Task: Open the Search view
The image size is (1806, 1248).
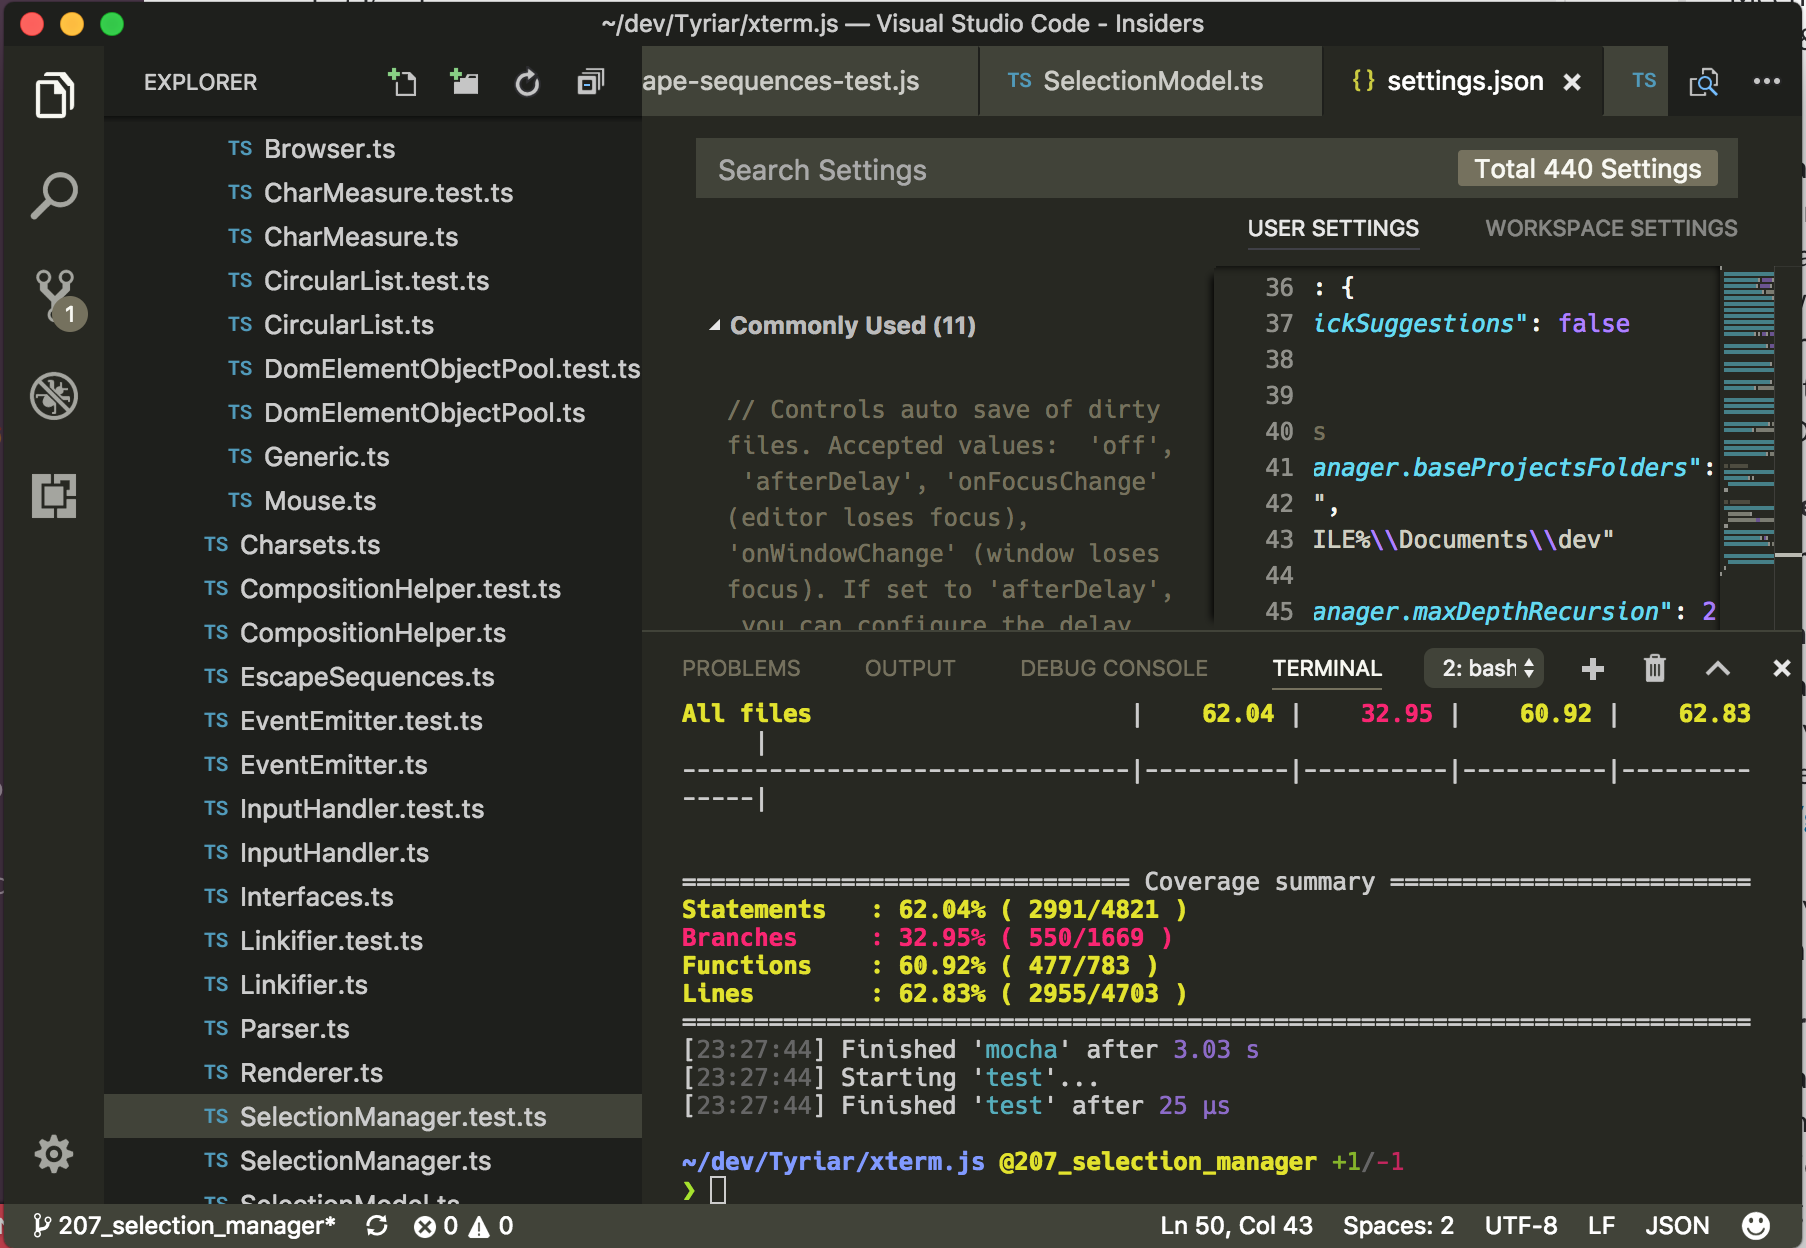Action: [54, 193]
